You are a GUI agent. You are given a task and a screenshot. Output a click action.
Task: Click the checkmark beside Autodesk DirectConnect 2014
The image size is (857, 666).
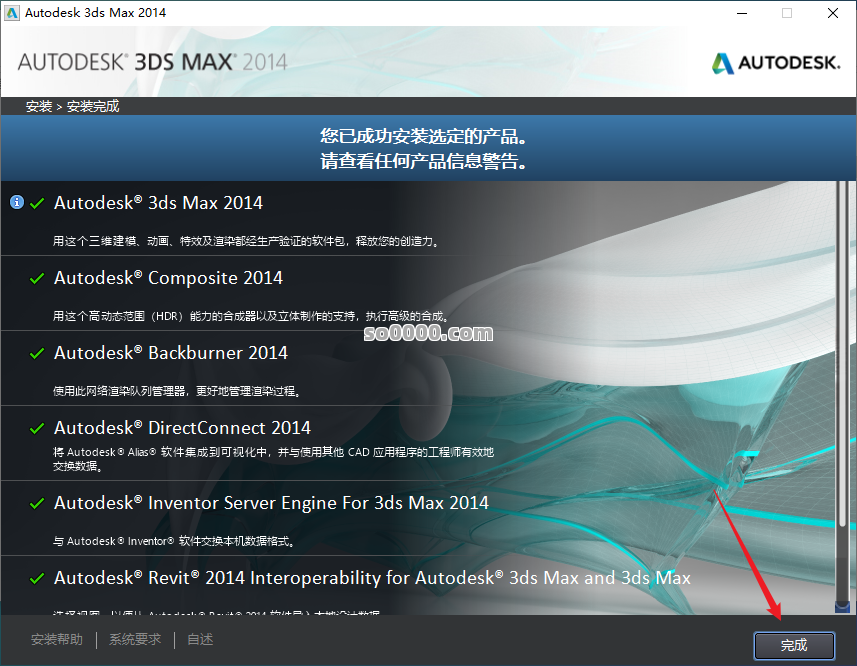(37, 428)
